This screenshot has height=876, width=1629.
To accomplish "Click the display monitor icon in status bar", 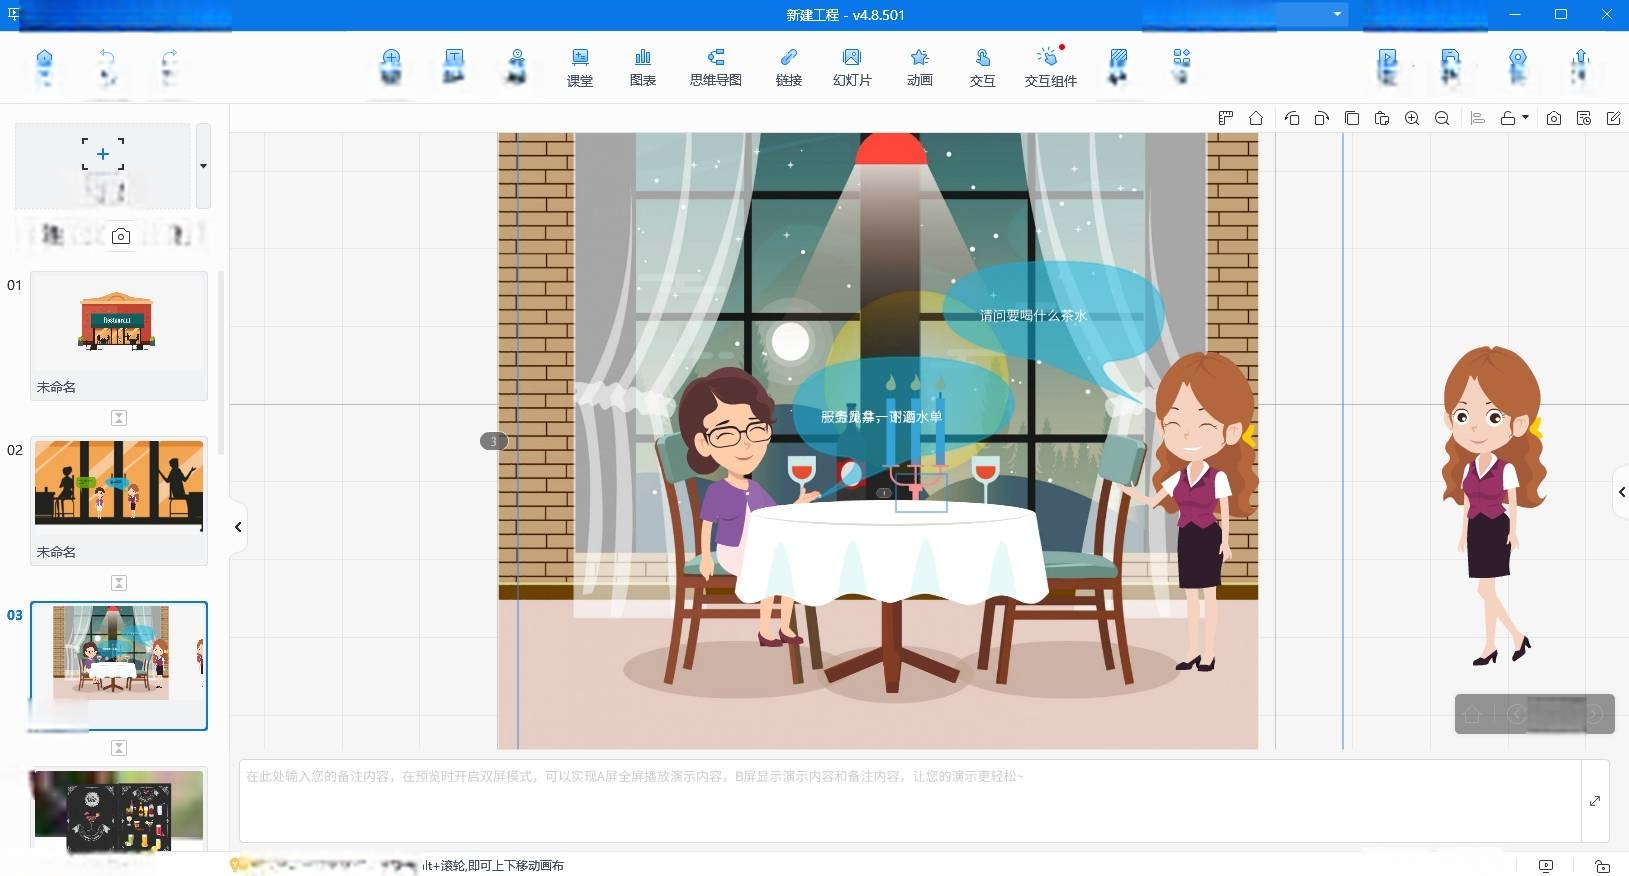I will tap(1546, 866).
